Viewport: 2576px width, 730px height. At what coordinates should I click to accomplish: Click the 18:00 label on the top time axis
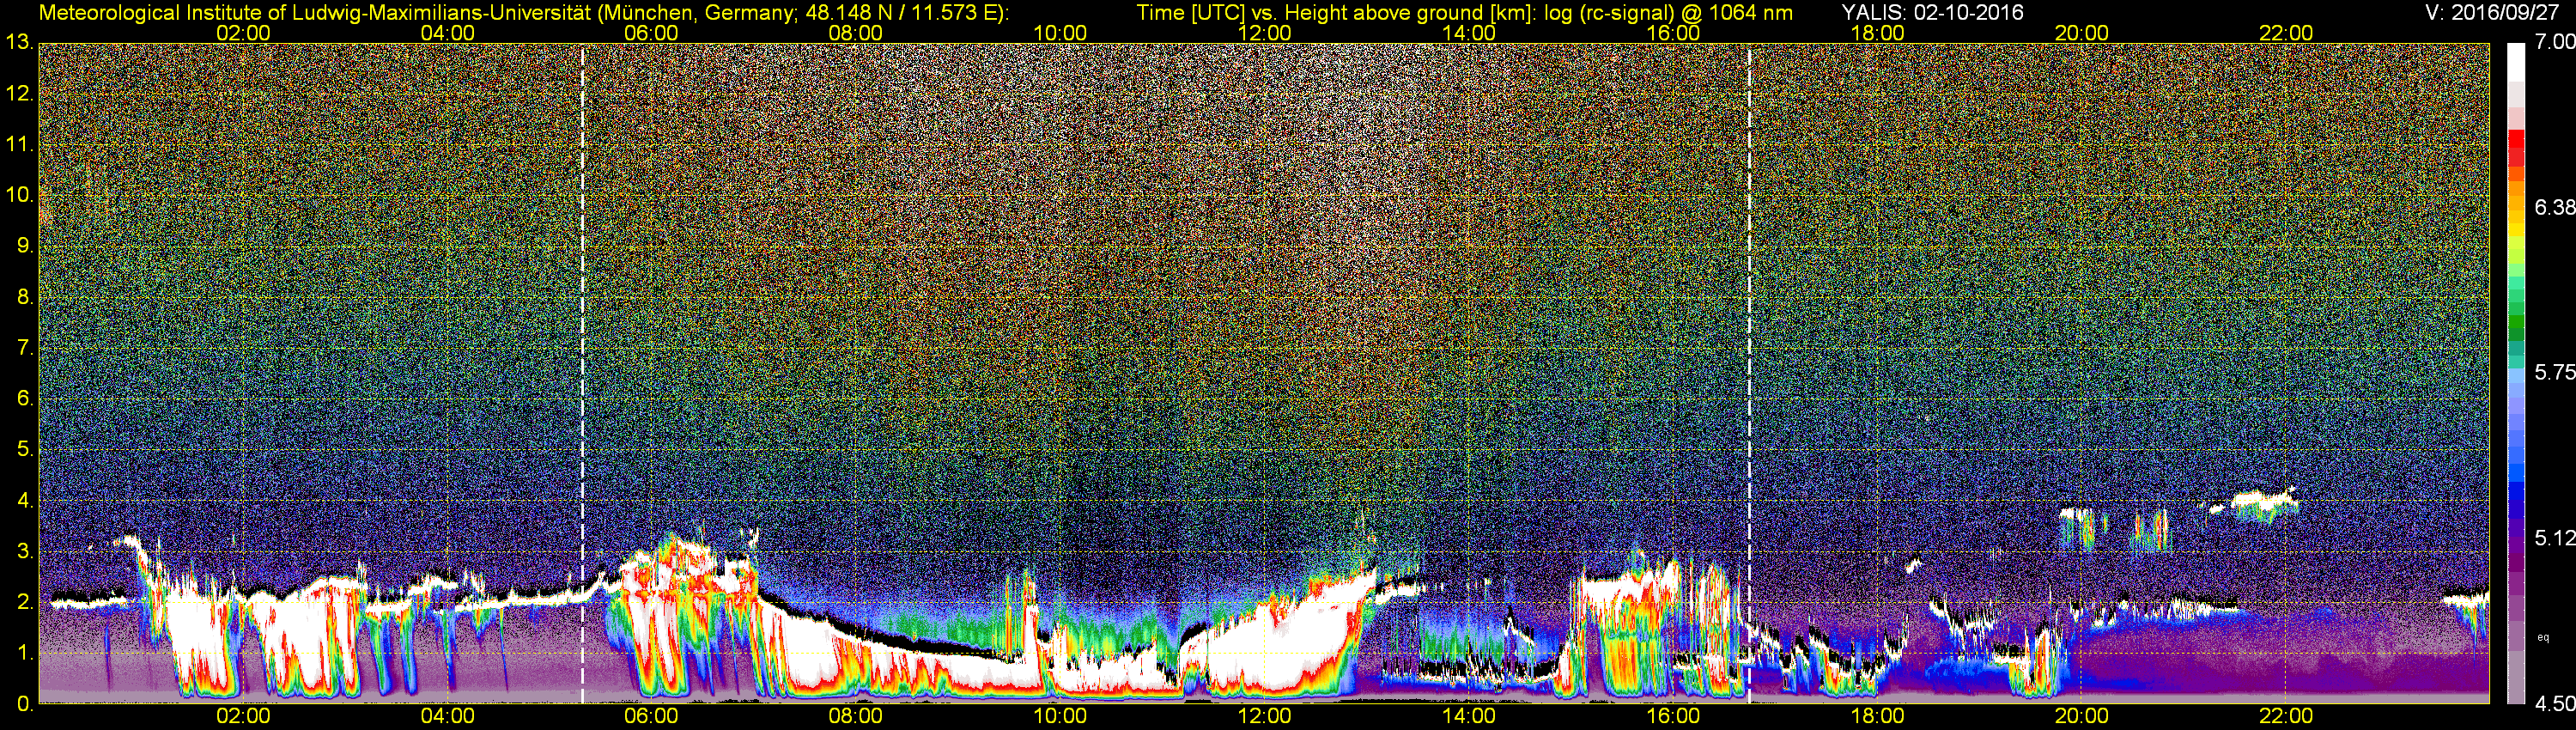1877,33
